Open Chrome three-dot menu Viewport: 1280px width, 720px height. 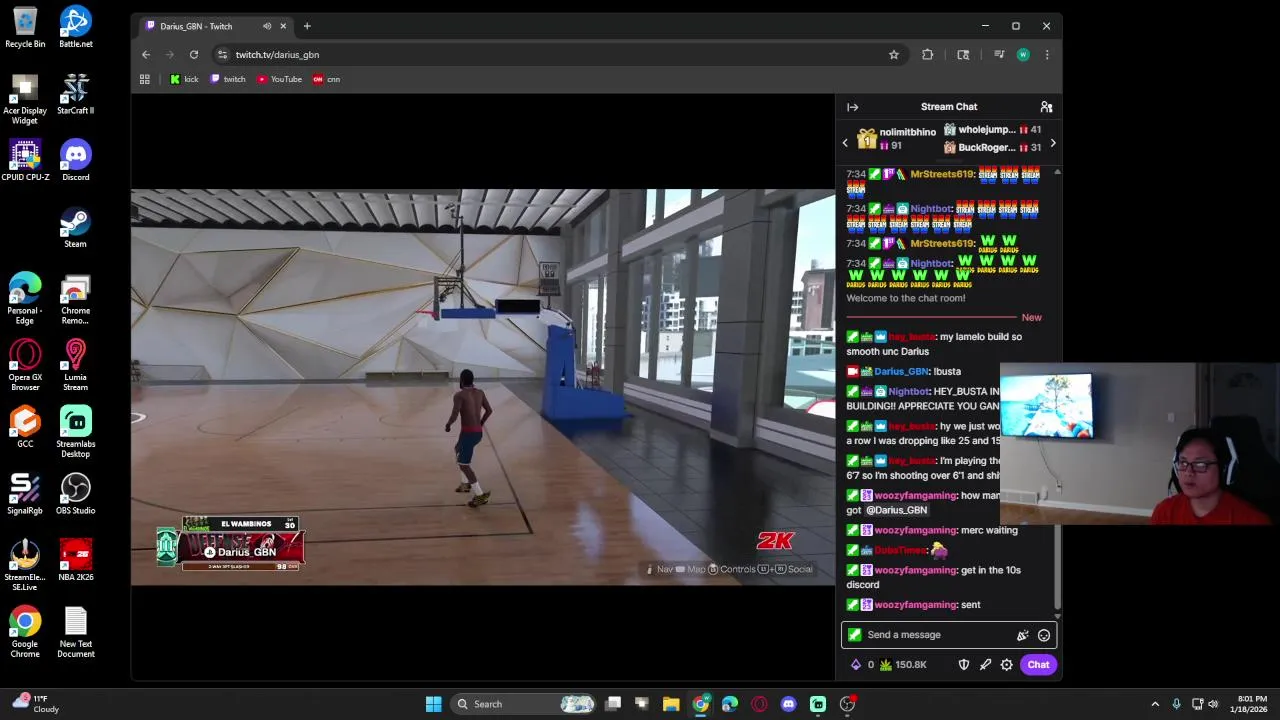pyautogui.click(x=1047, y=55)
